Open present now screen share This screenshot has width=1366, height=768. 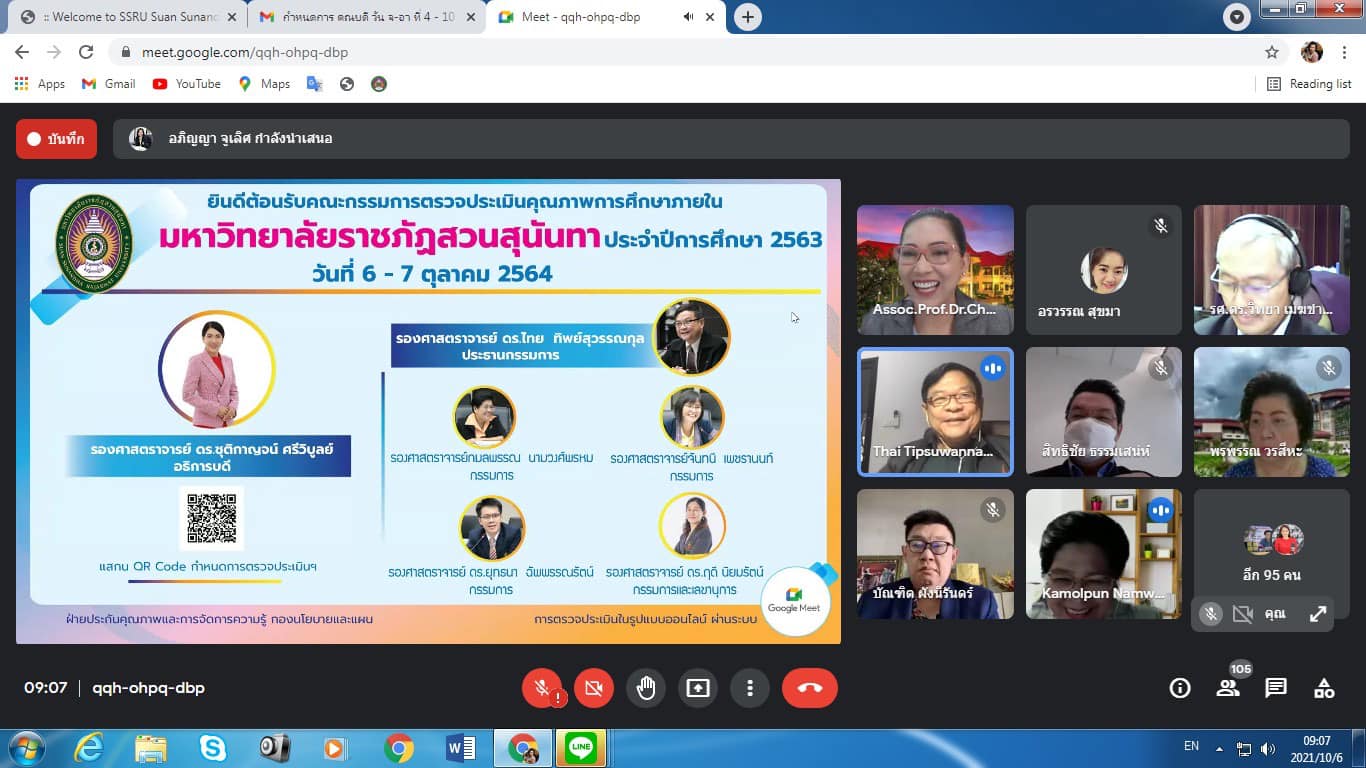(697, 688)
